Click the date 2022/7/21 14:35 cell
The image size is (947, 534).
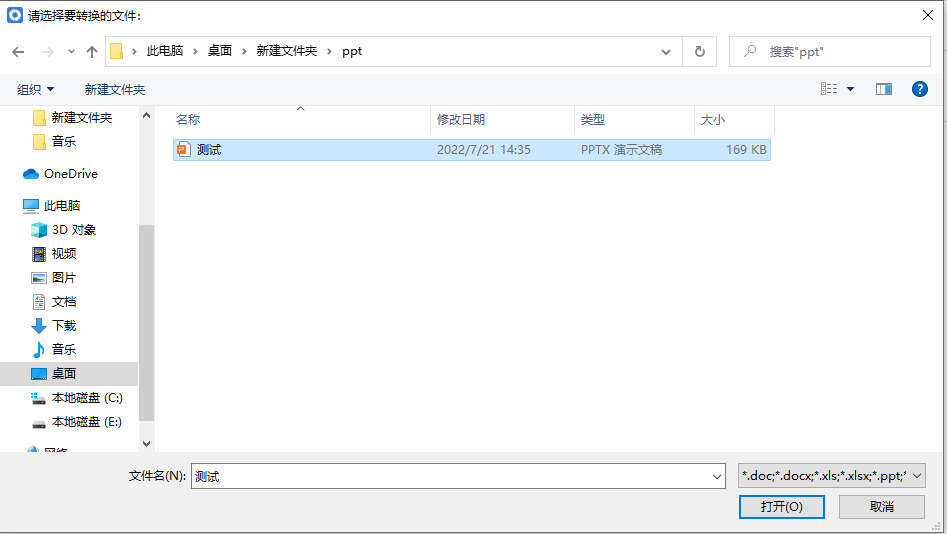tap(484, 150)
